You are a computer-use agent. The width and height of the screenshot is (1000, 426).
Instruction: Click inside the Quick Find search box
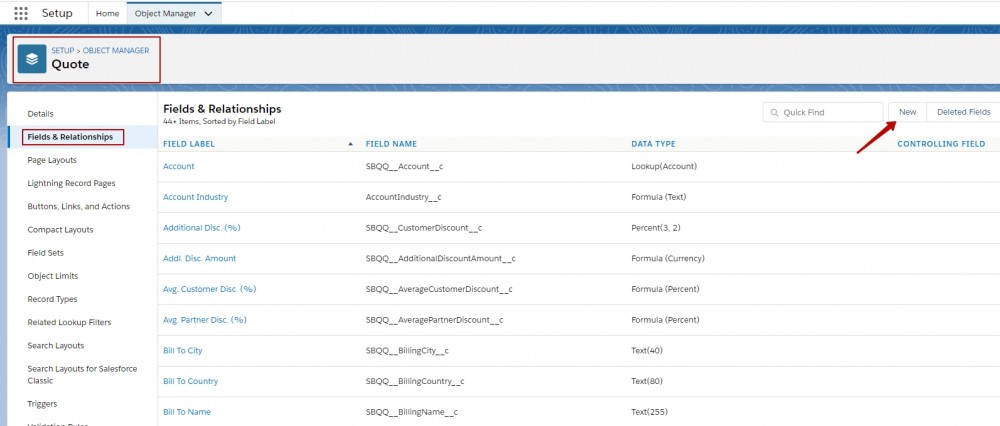823,112
